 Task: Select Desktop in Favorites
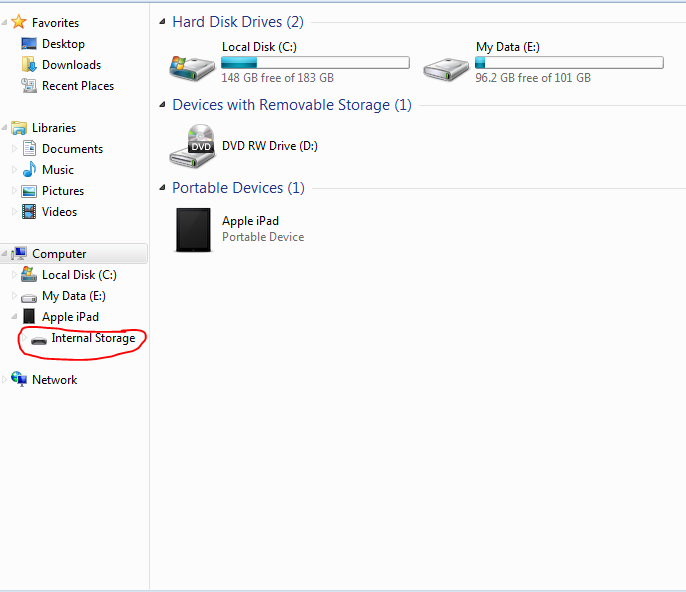pyautogui.click(x=63, y=44)
